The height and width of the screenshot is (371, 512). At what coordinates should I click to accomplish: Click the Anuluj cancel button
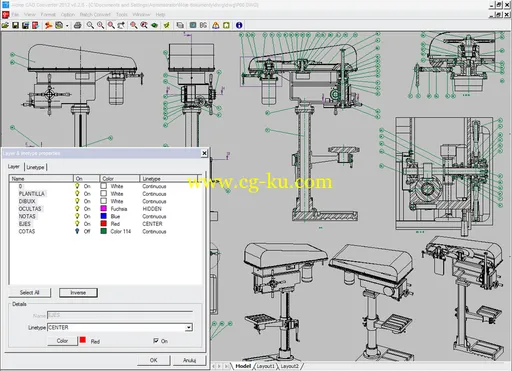click(189, 360)
